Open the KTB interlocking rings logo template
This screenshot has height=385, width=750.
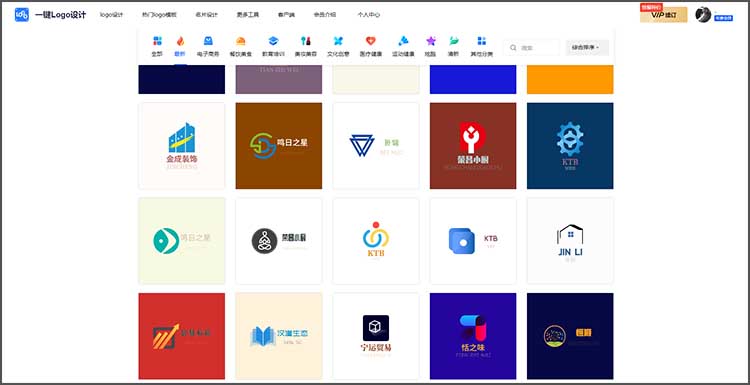(x=376, y=241)
